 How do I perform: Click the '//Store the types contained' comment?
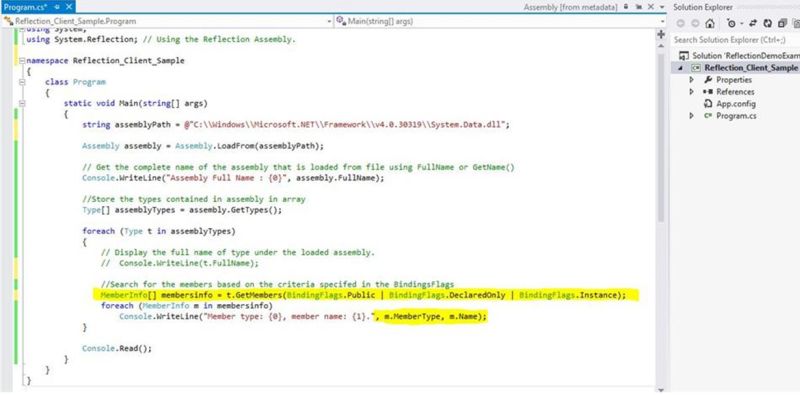pos(194,199)
